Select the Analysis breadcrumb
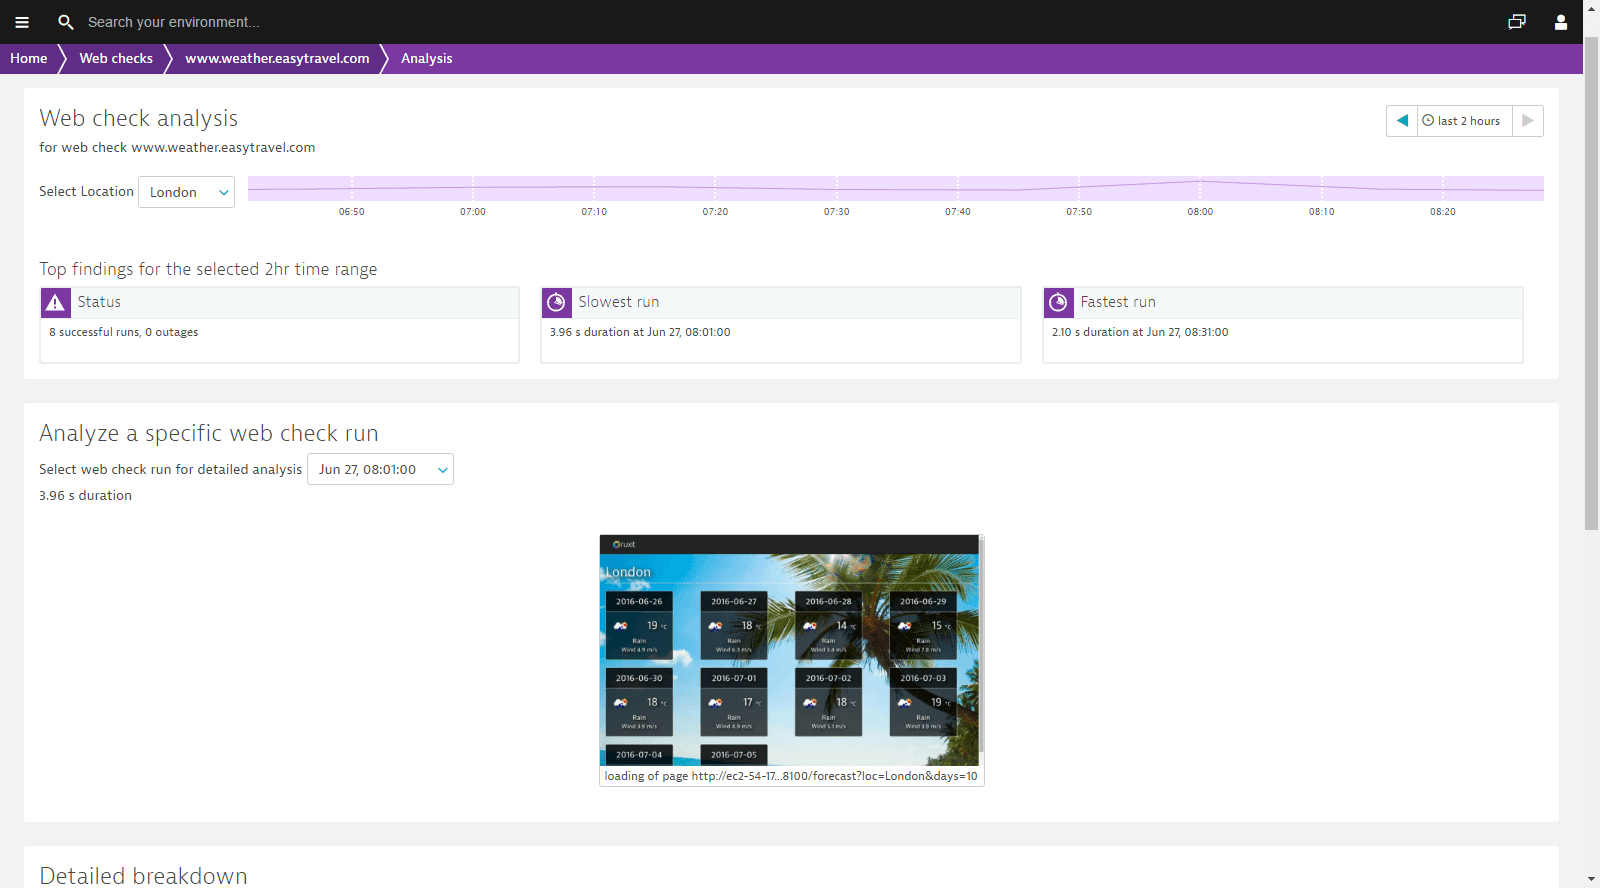1600x888 pixels. [x=427, y=59]
